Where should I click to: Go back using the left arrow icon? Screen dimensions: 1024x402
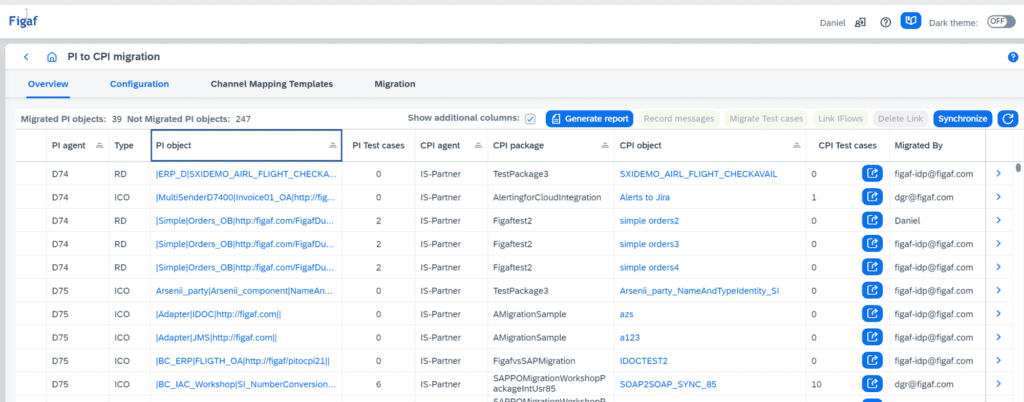[26, 57]
